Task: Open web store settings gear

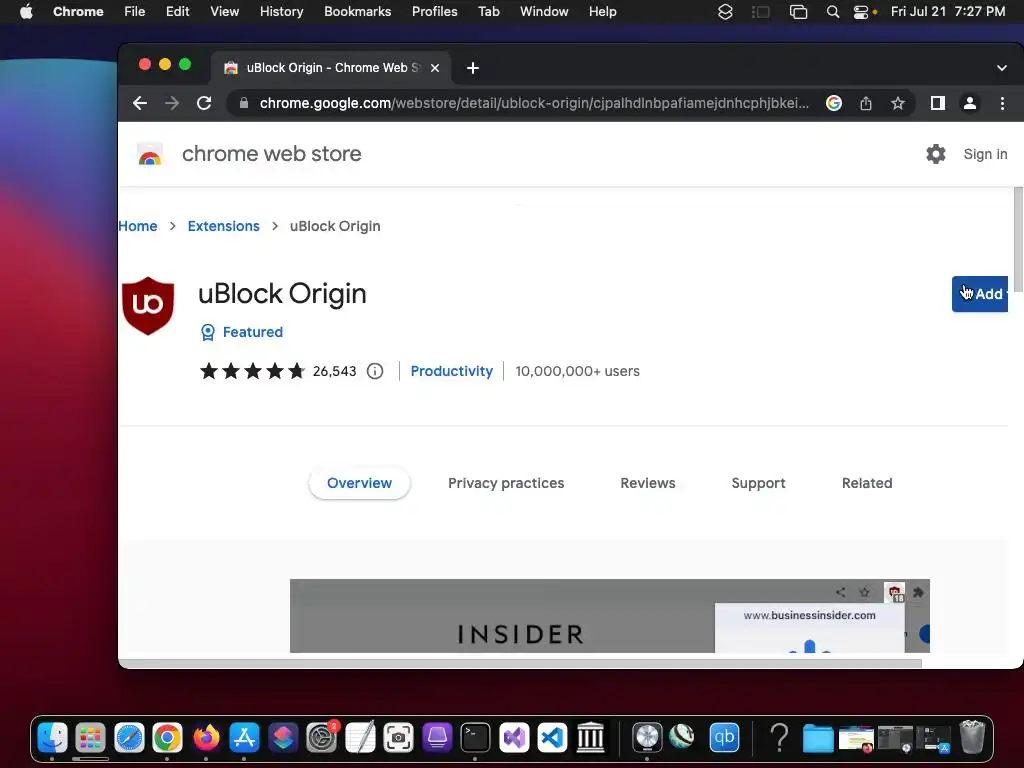Action: click(936, 154)
